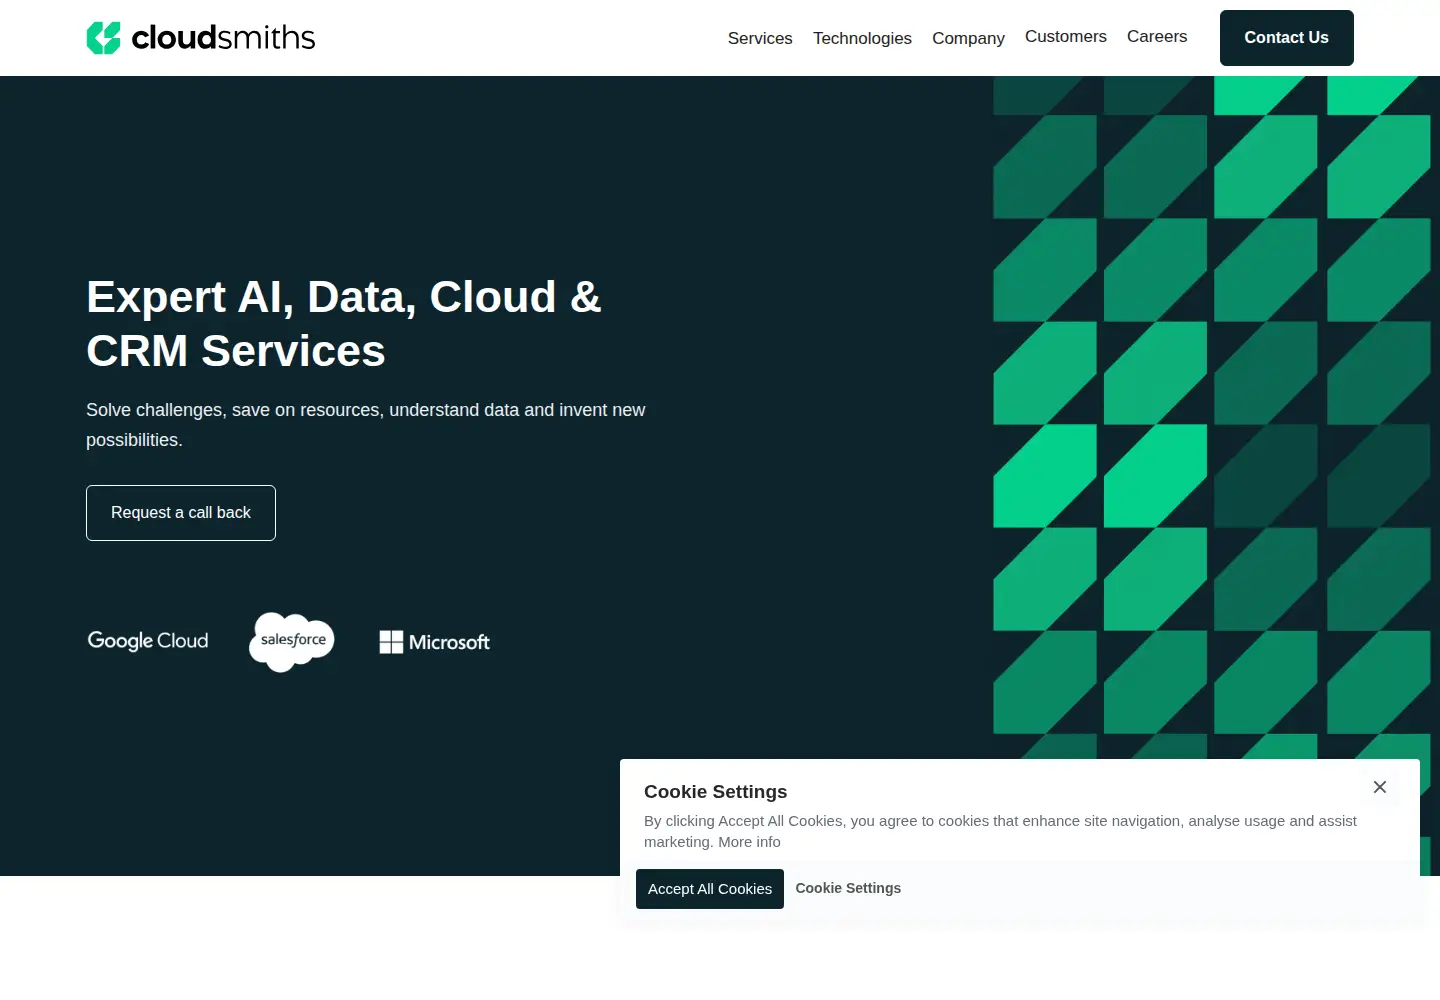Go to the Customers page
This screenshot has width=1440, height=1000.
[x=1066, y=36]
